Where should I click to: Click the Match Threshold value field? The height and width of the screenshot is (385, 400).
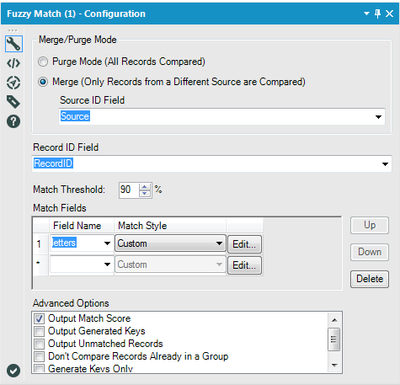coord(129,190)
